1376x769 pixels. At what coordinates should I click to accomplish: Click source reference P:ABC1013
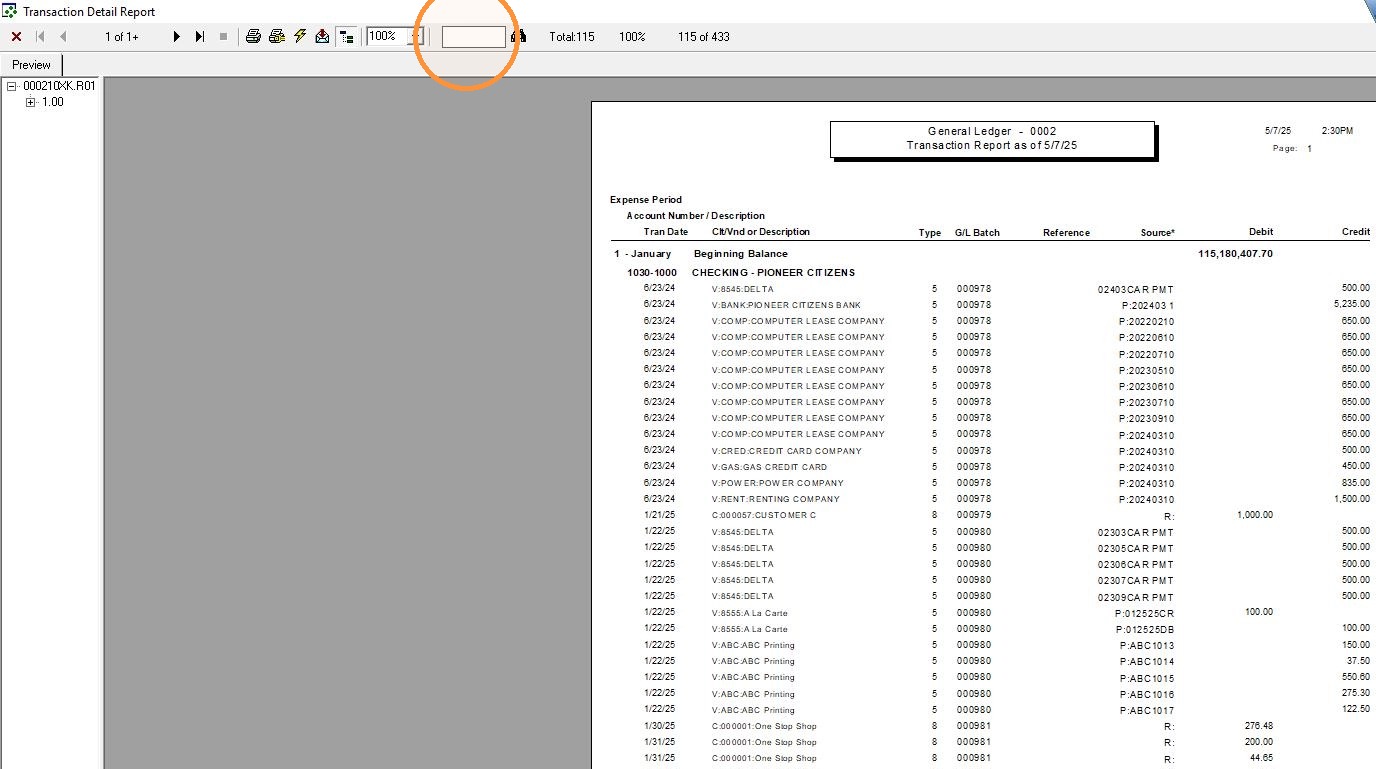1147,646
